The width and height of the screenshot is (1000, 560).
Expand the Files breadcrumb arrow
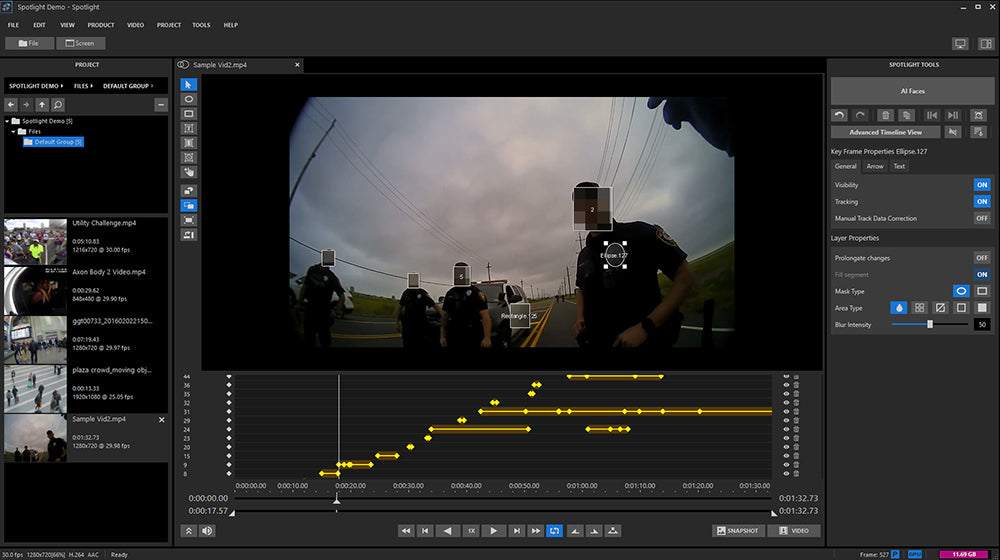(92, 86)
